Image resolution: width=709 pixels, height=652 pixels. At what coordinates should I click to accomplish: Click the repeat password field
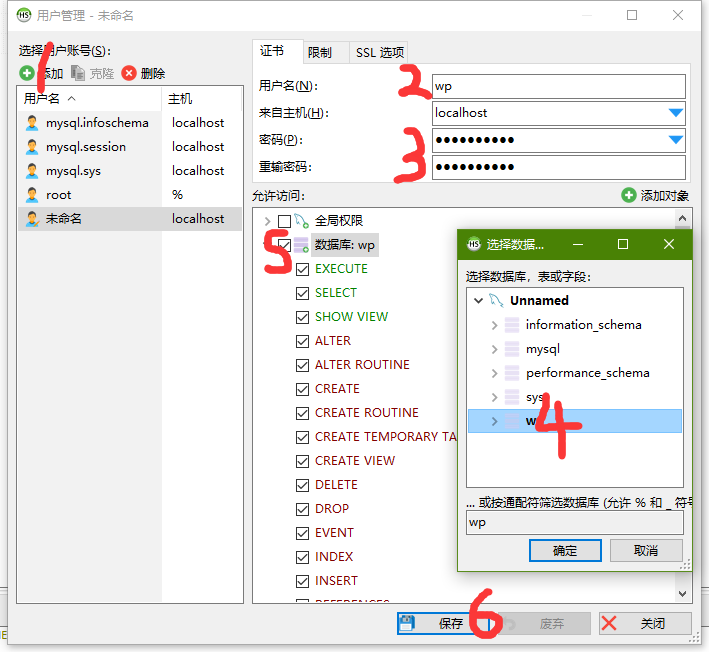[x=558, y=167]
